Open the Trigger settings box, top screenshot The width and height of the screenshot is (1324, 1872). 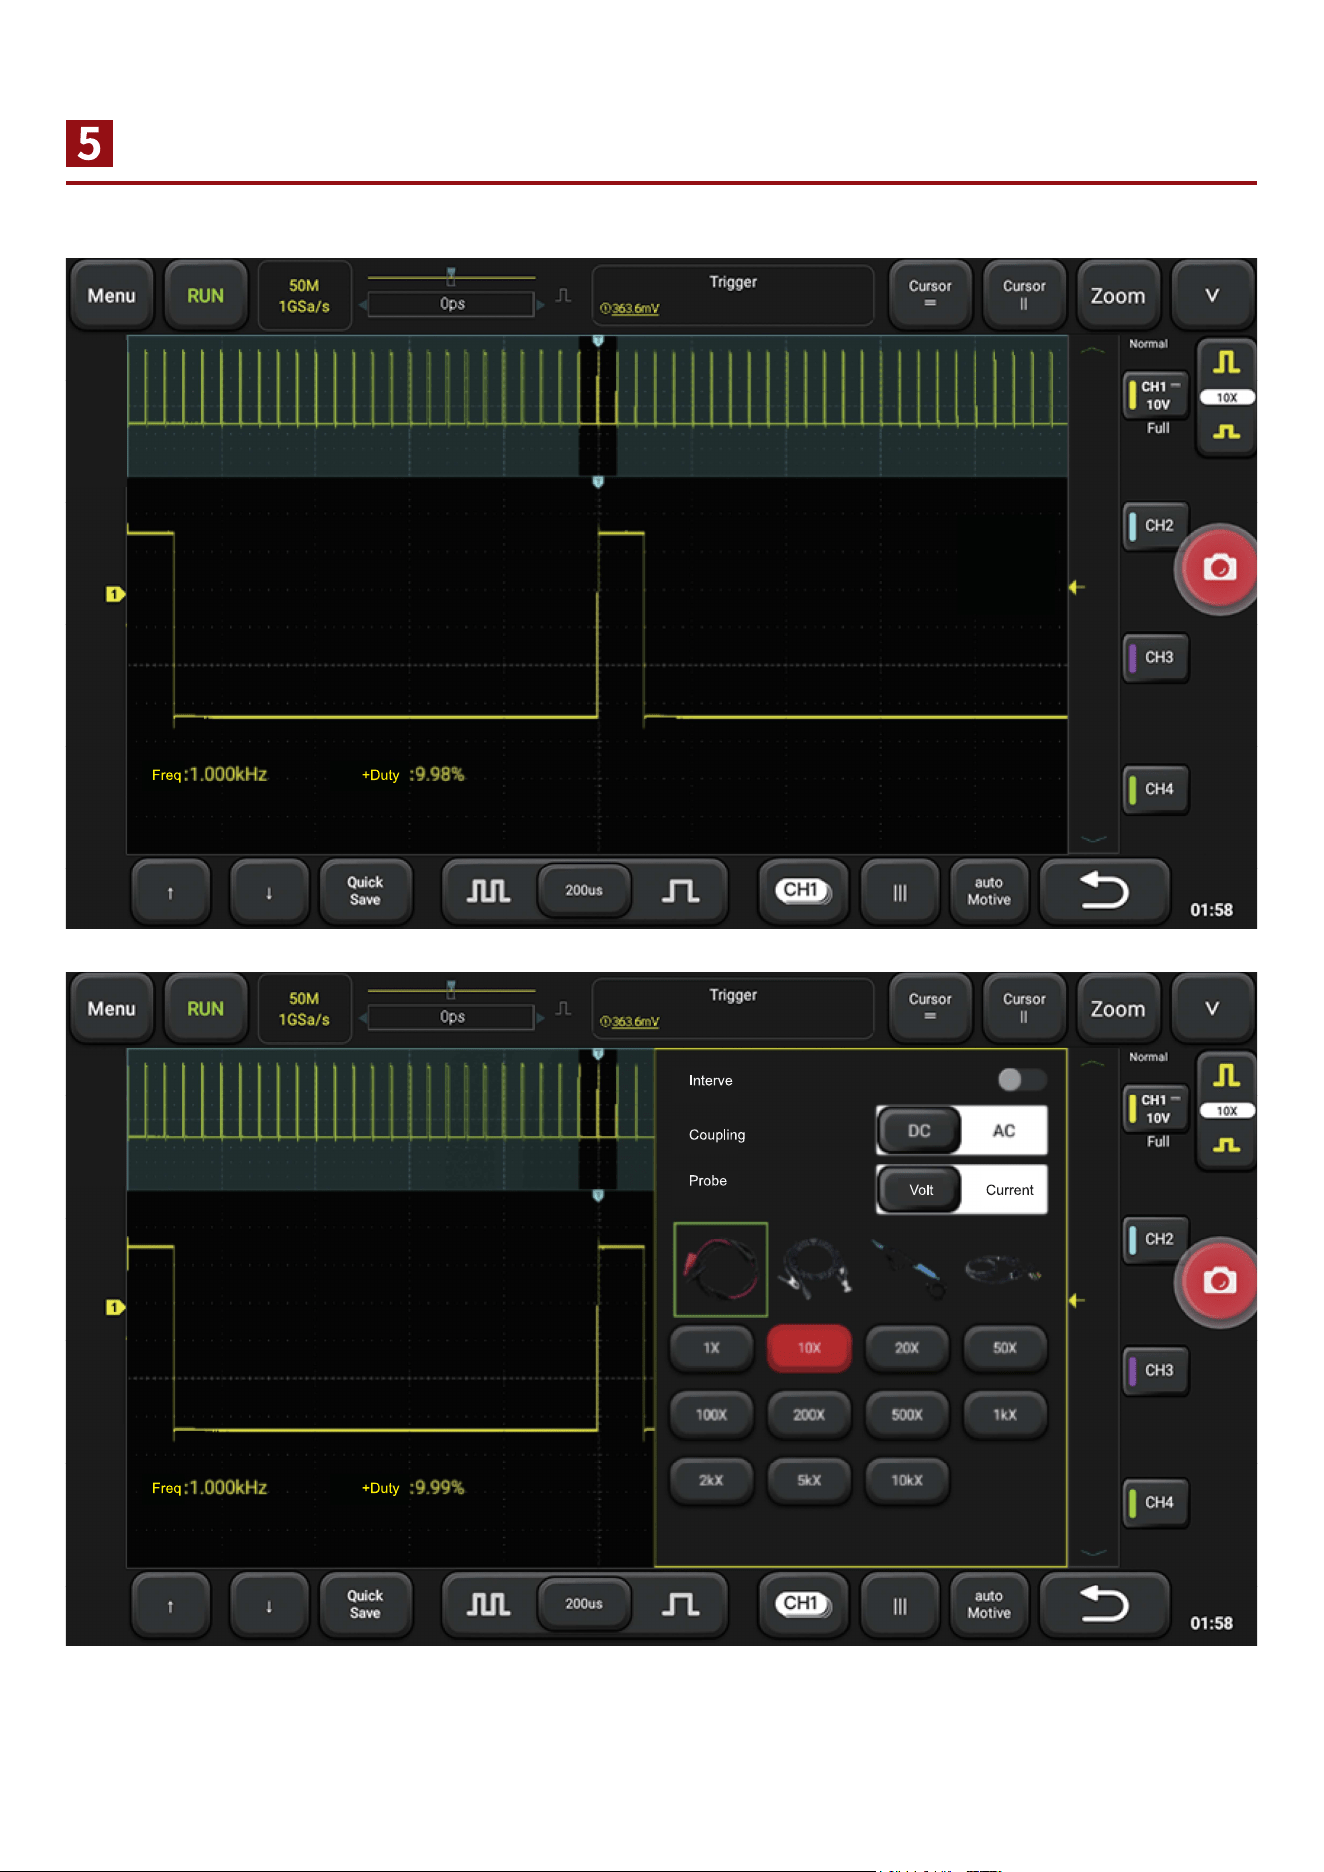[x=732, y=295]
